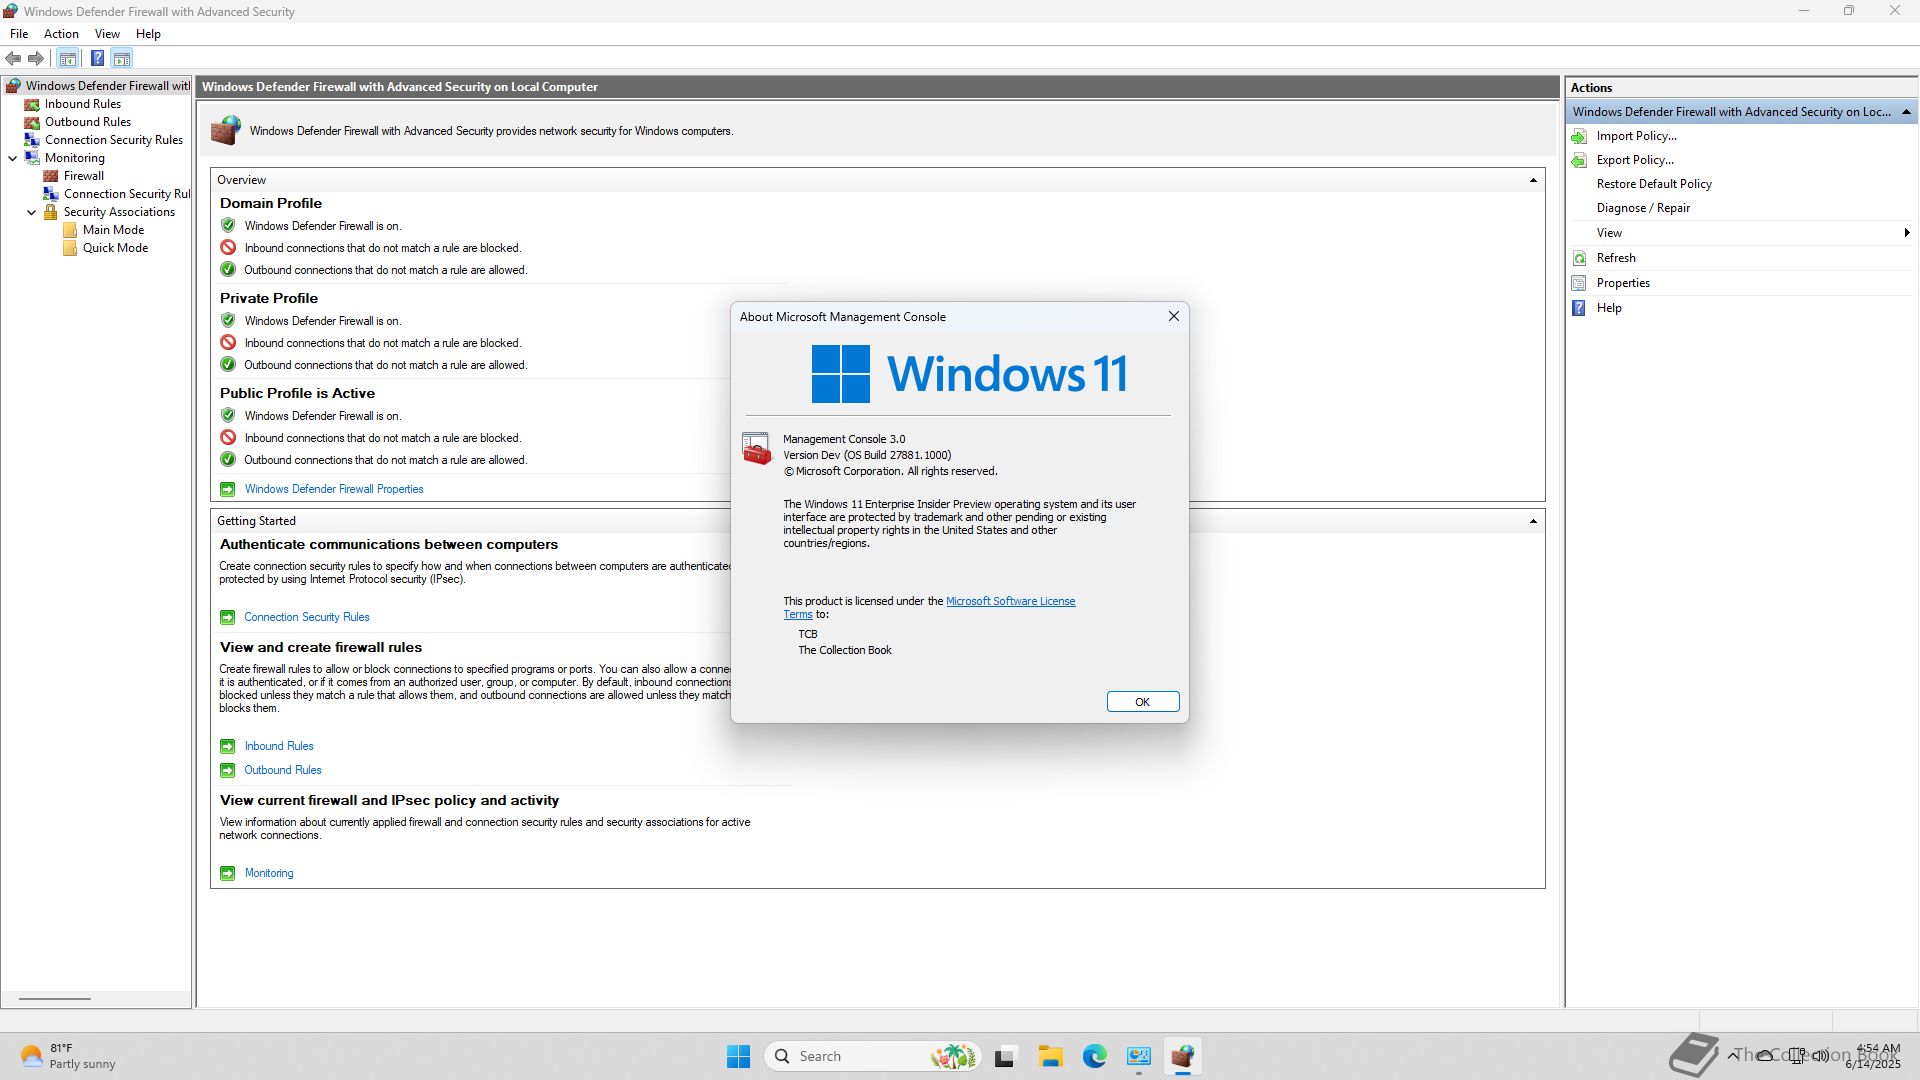Screen dimensions: 1920x1080
Task: Collapse the Monitoring tree node
Action: [x=13, y=158]
